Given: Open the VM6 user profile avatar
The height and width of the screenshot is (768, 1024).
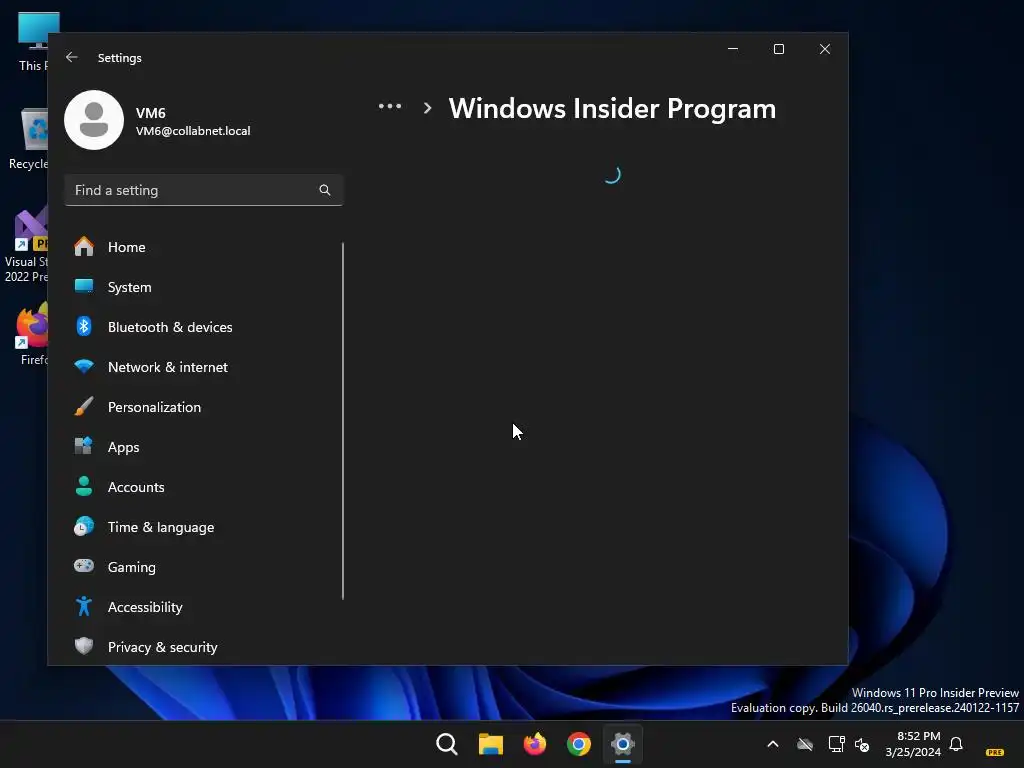Looking at the screenshot, I should point(94,120).
